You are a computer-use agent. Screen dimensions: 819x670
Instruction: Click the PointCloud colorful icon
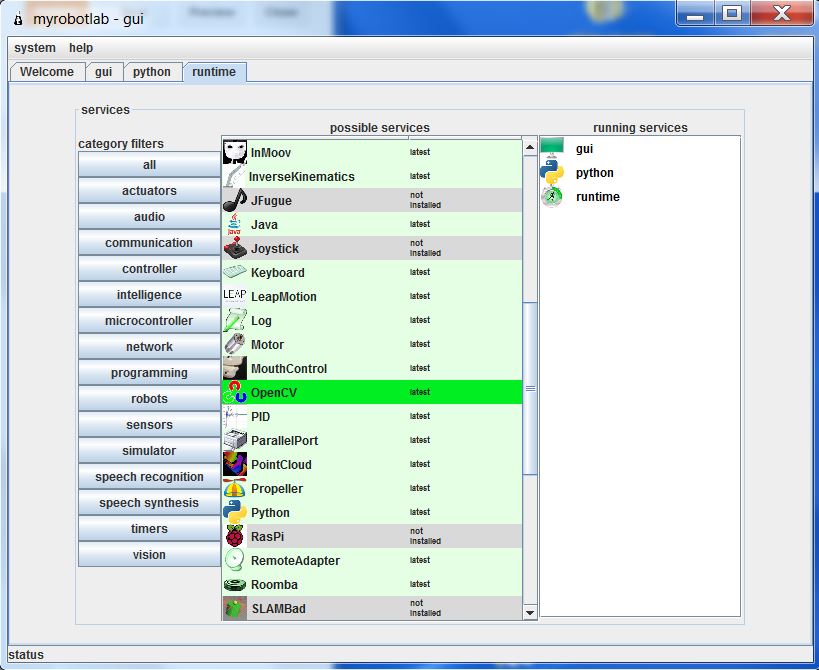pos(235,464)
